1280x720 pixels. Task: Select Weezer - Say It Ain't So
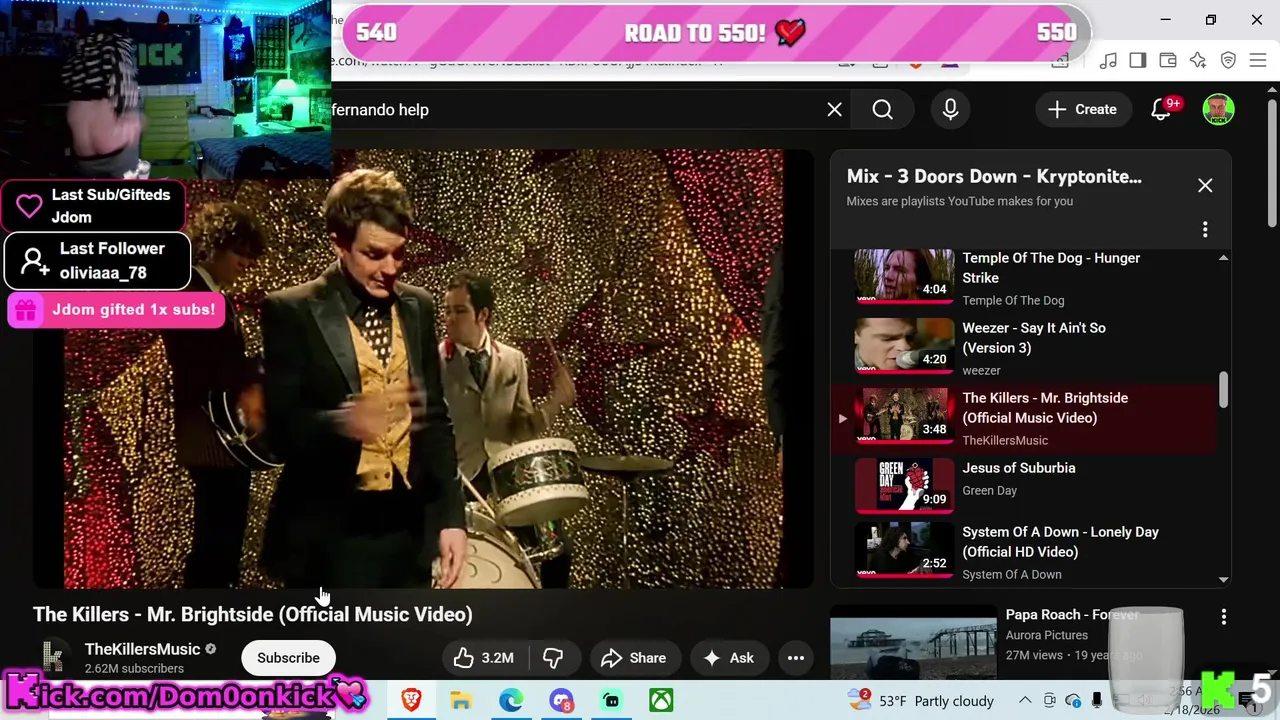click(1024, 348)
